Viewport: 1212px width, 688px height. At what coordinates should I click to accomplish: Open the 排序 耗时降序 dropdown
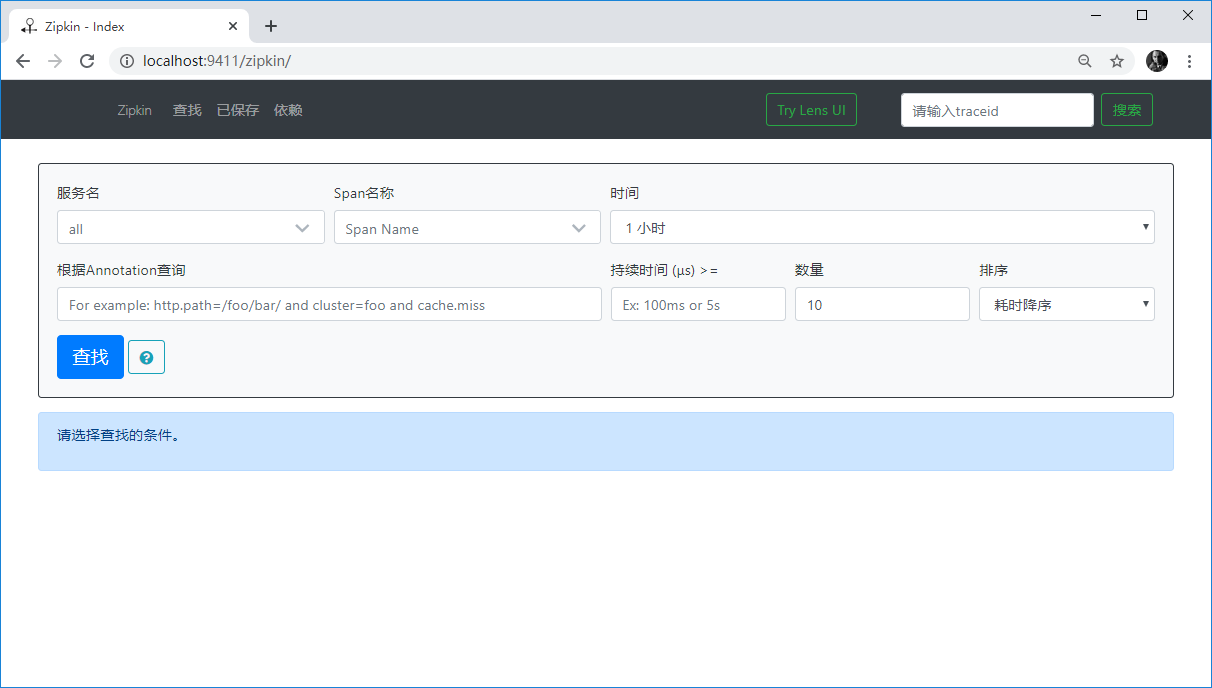click(1067, 304)
